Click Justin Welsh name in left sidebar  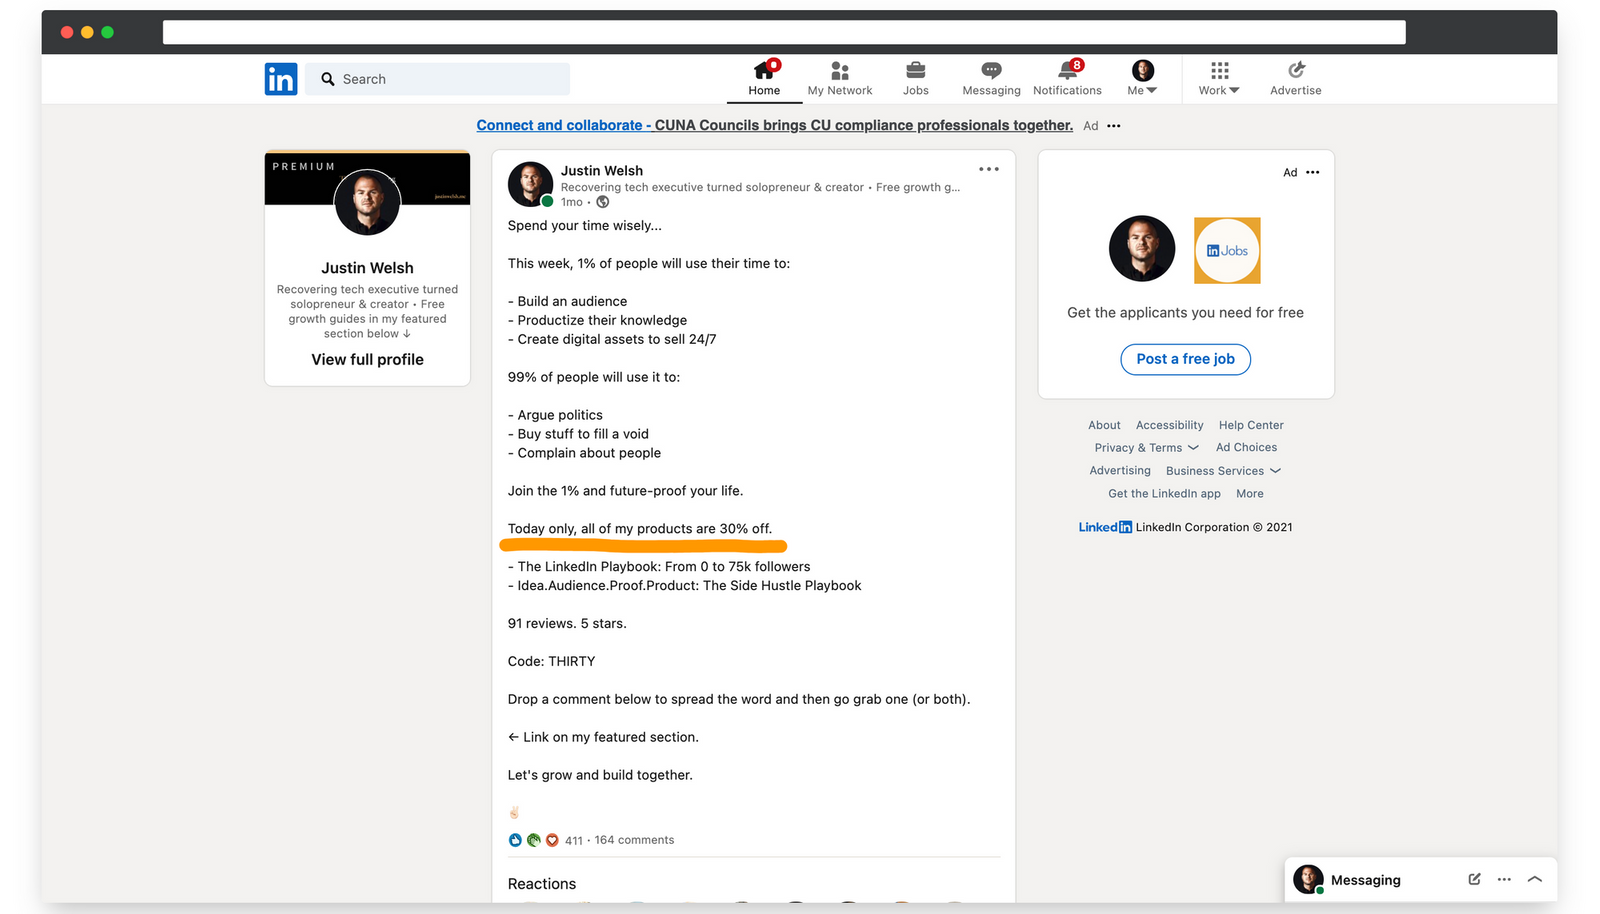point(367,268)
